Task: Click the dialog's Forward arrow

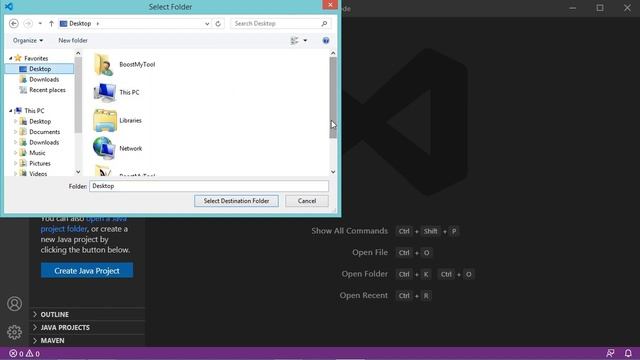Action: [x=28, y=24]
